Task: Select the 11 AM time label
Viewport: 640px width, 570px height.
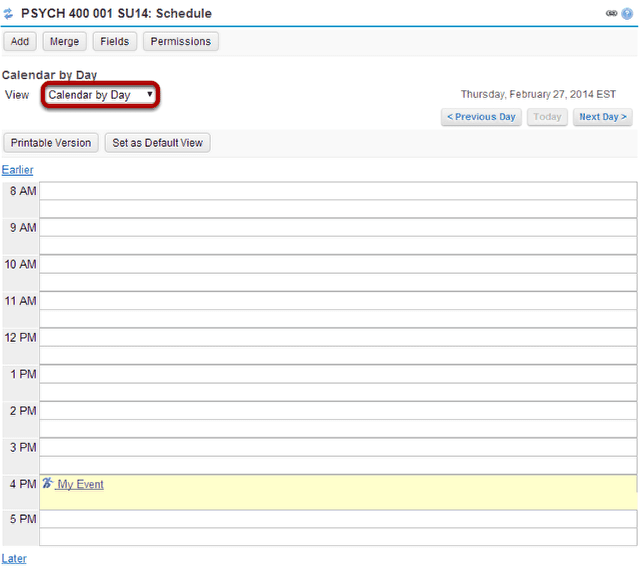Action: [20, 301]
